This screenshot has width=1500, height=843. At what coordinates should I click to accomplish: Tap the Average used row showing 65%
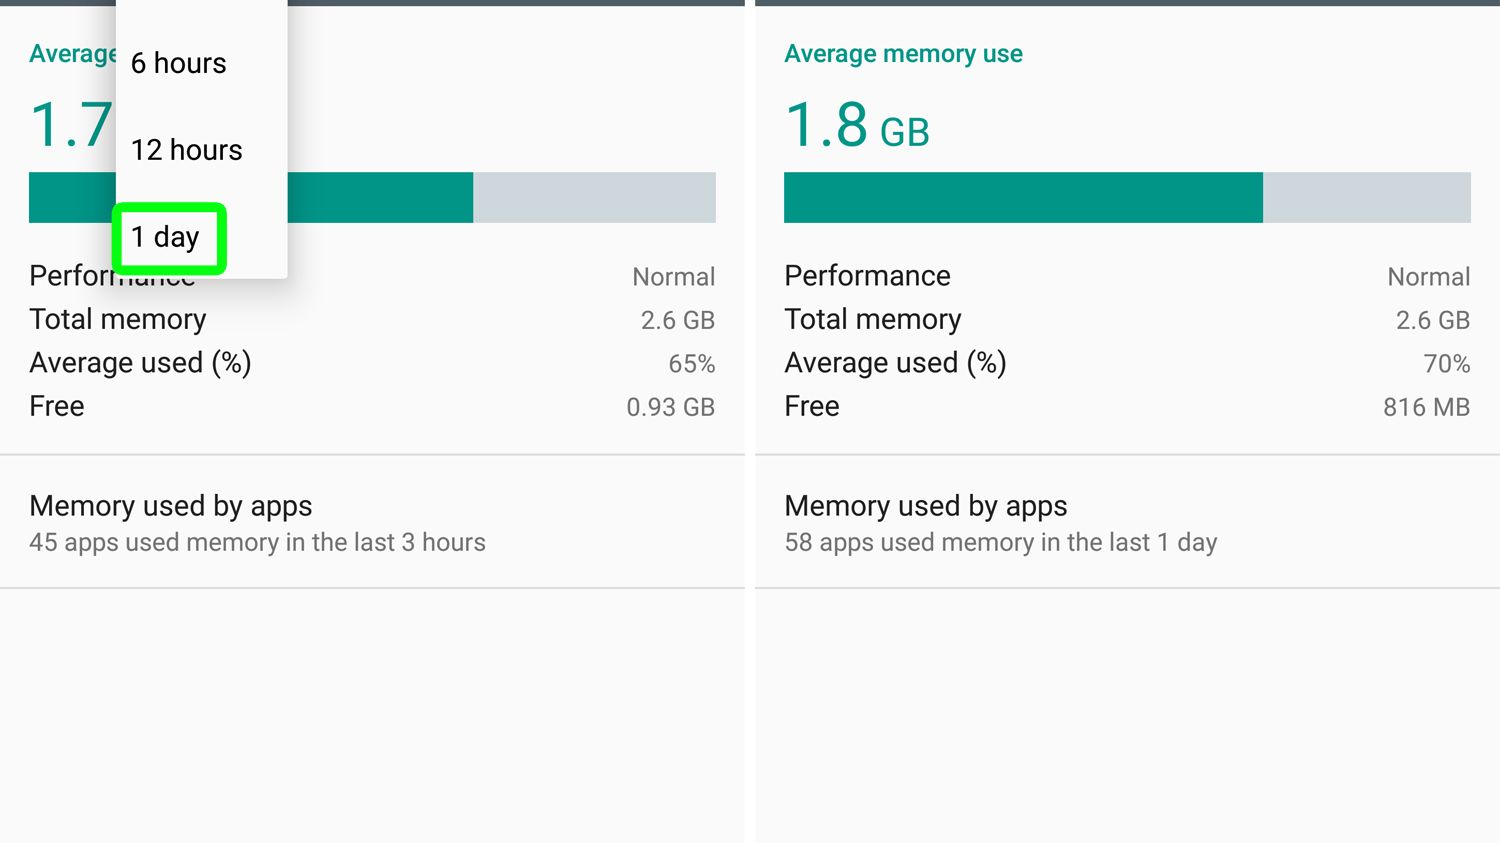click(372, 363)
